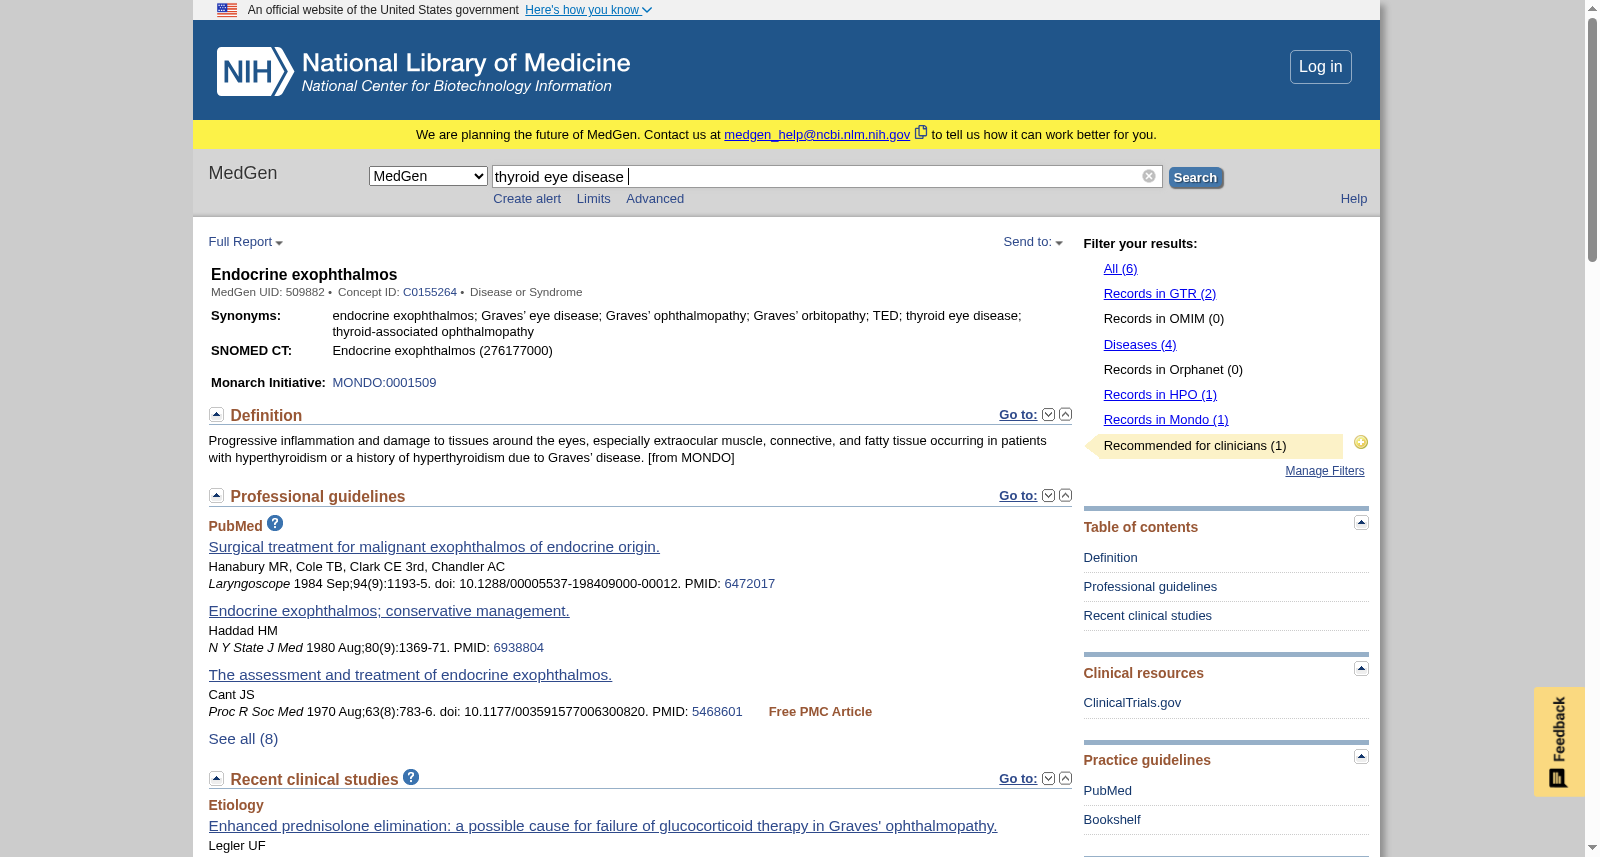Click the Search button
The height and width of the screenshot is (857, 1600).
(1196, 177)
